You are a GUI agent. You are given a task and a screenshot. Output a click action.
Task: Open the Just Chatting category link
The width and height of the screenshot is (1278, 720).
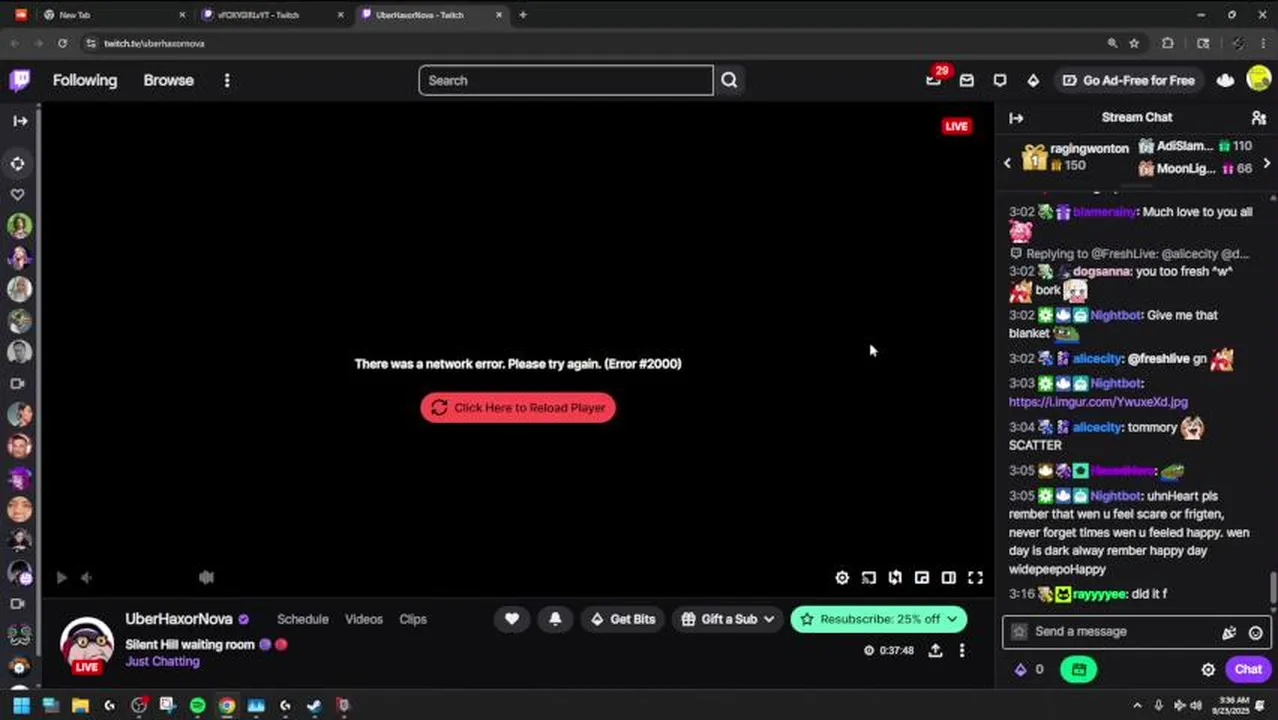162,661
